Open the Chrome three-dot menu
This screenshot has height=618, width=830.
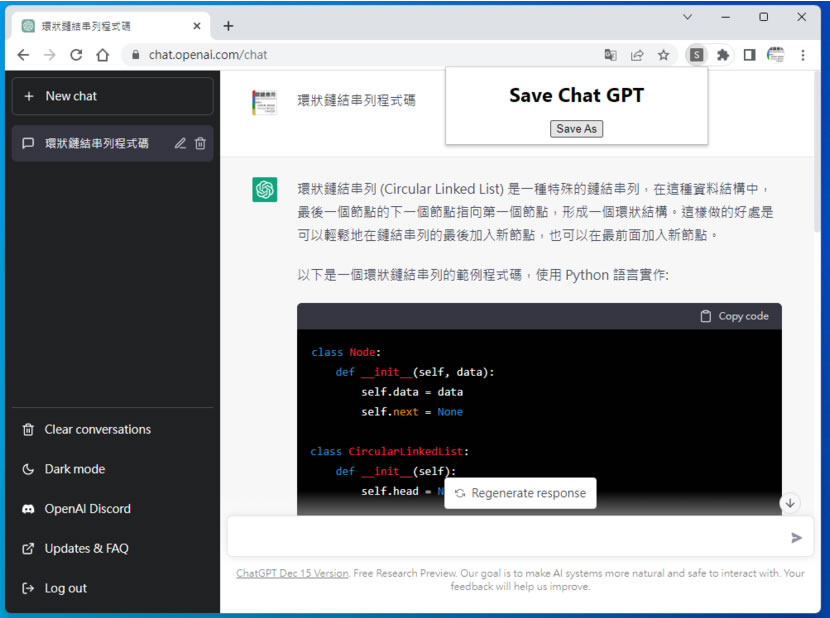tap(803, 55)
